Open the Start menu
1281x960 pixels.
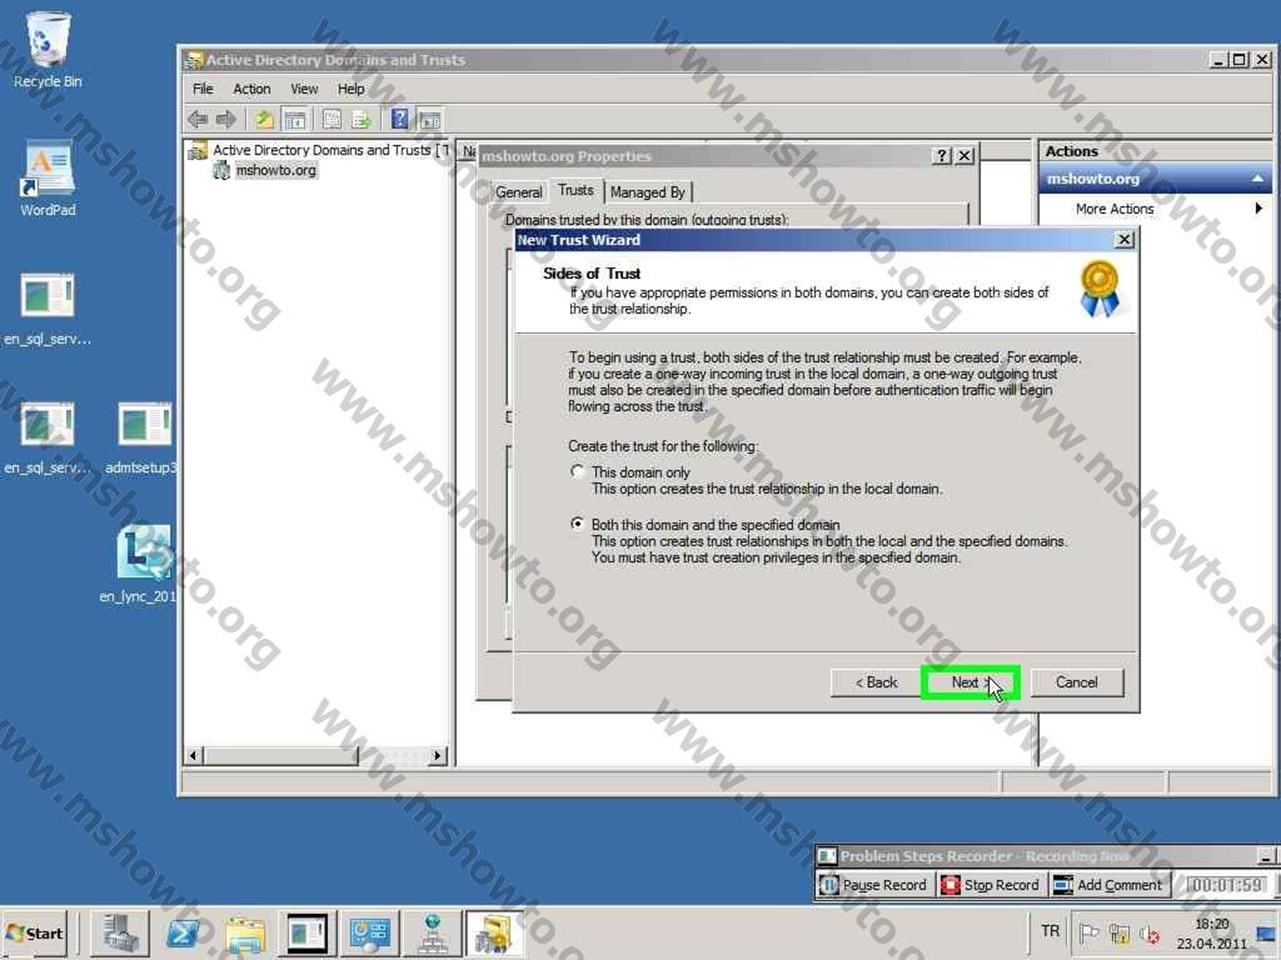coord(35,934)
